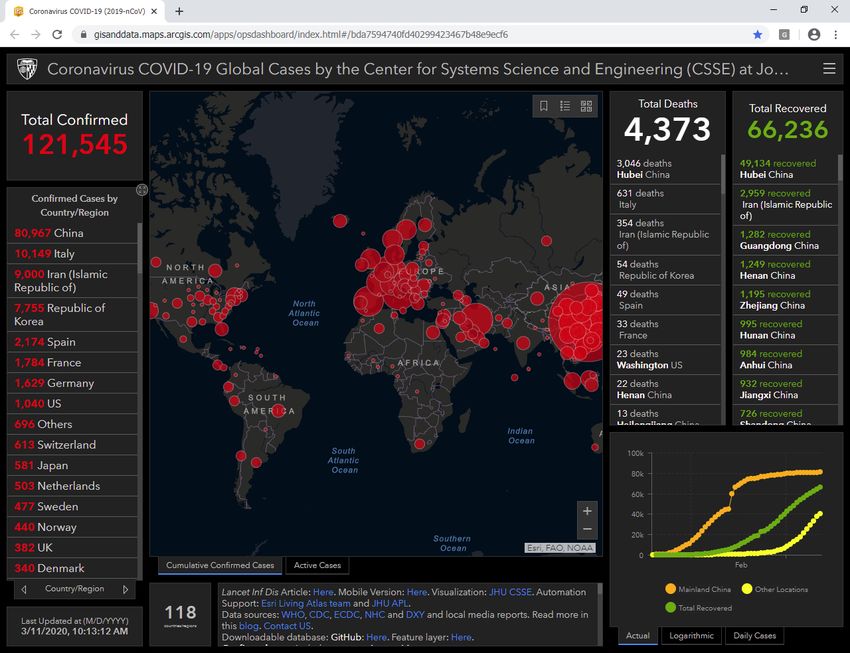Open the browser extension icon

[x=784, y=35]
